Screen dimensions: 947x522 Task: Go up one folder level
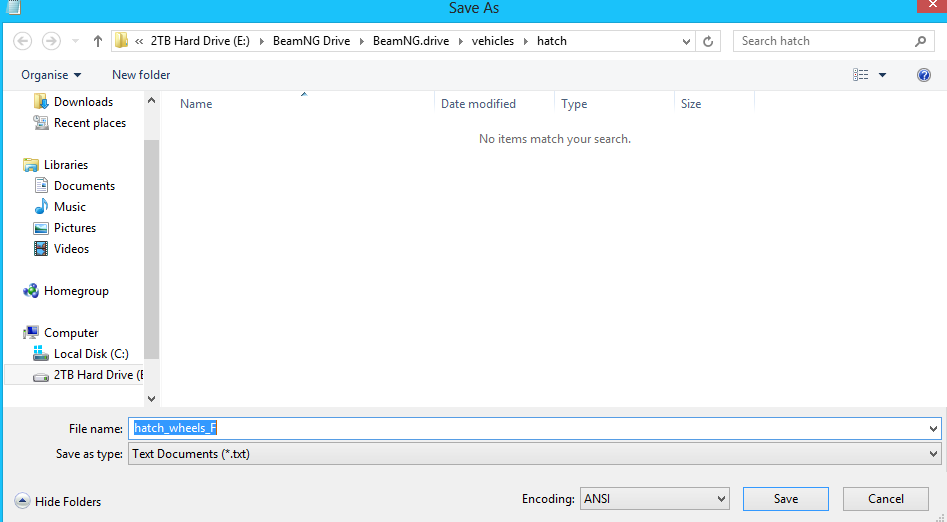[98, 41]
